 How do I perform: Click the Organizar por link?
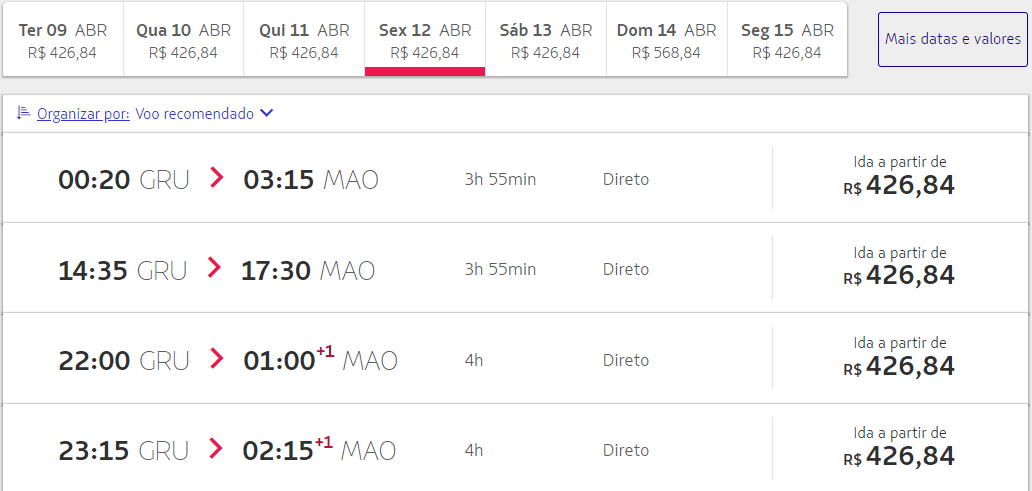click(83, 114)
